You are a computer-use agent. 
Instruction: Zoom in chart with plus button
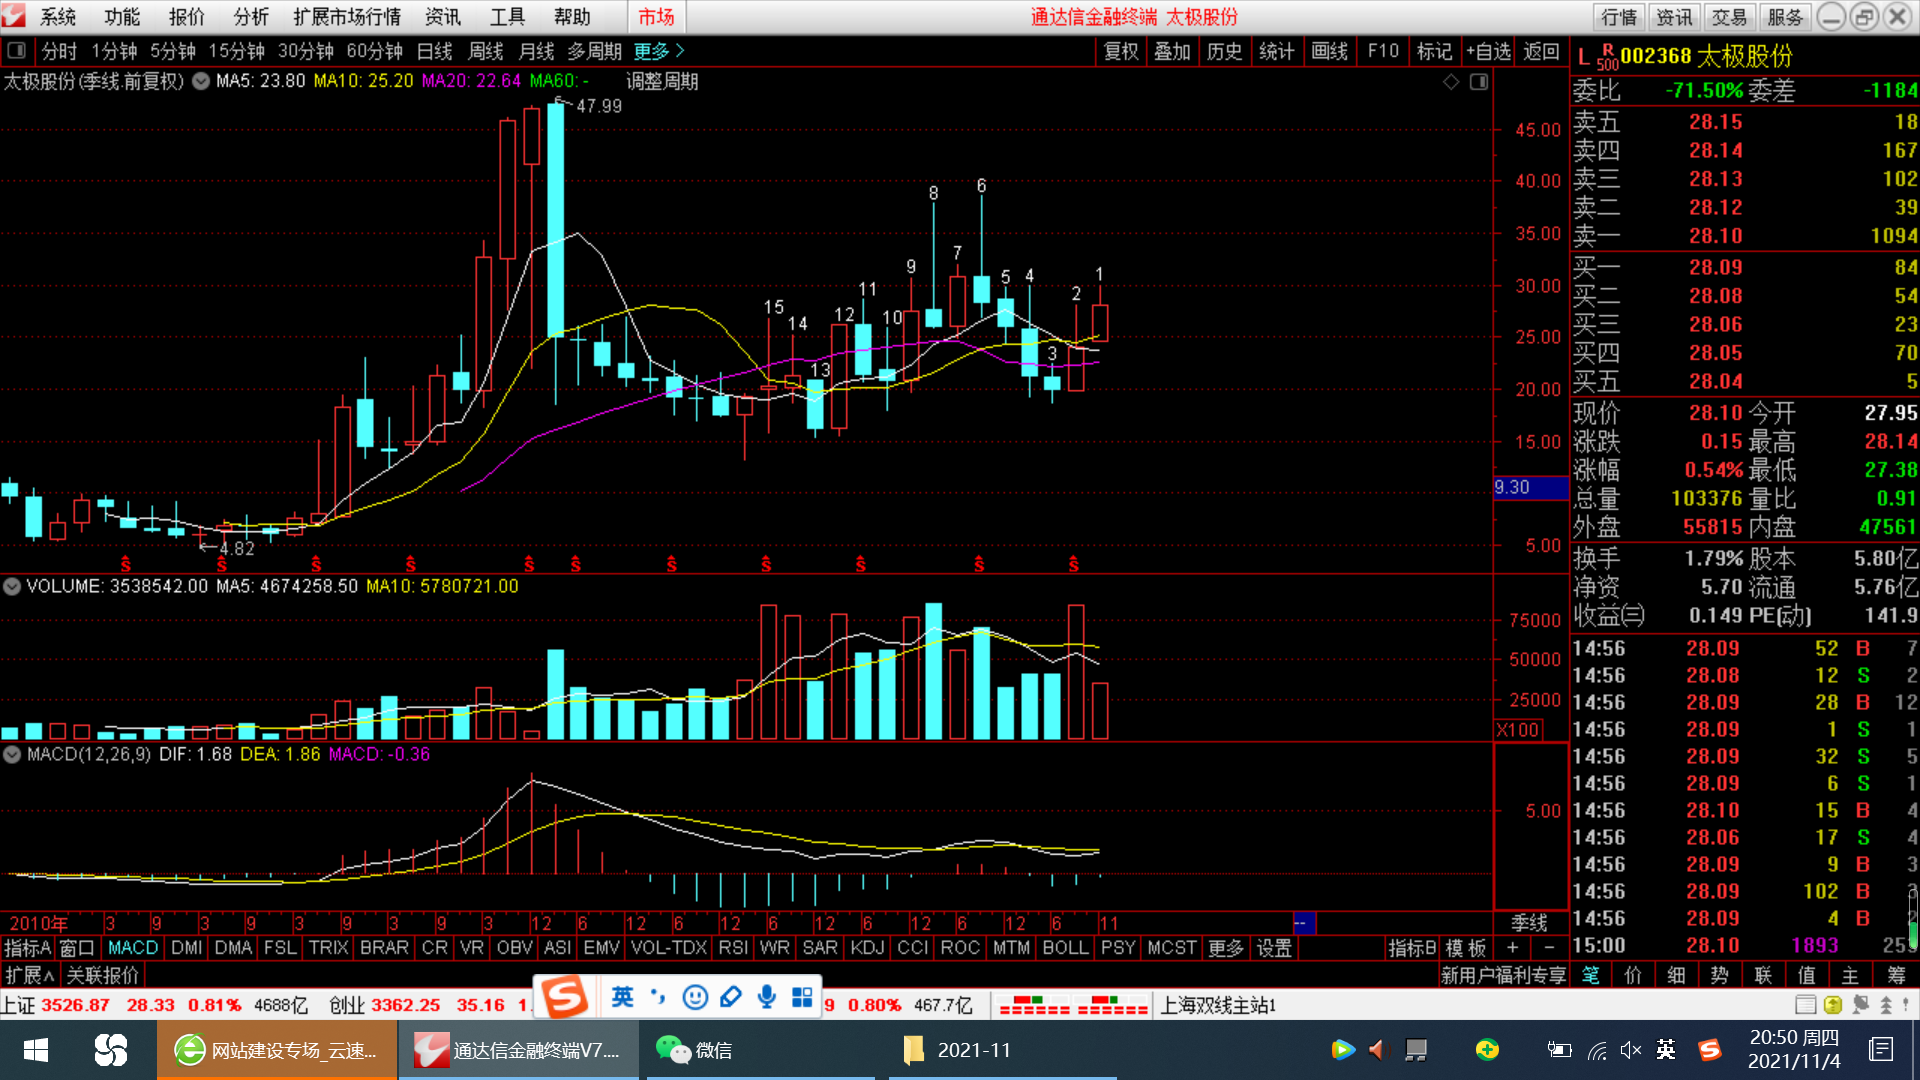(x=1513, y=948)
